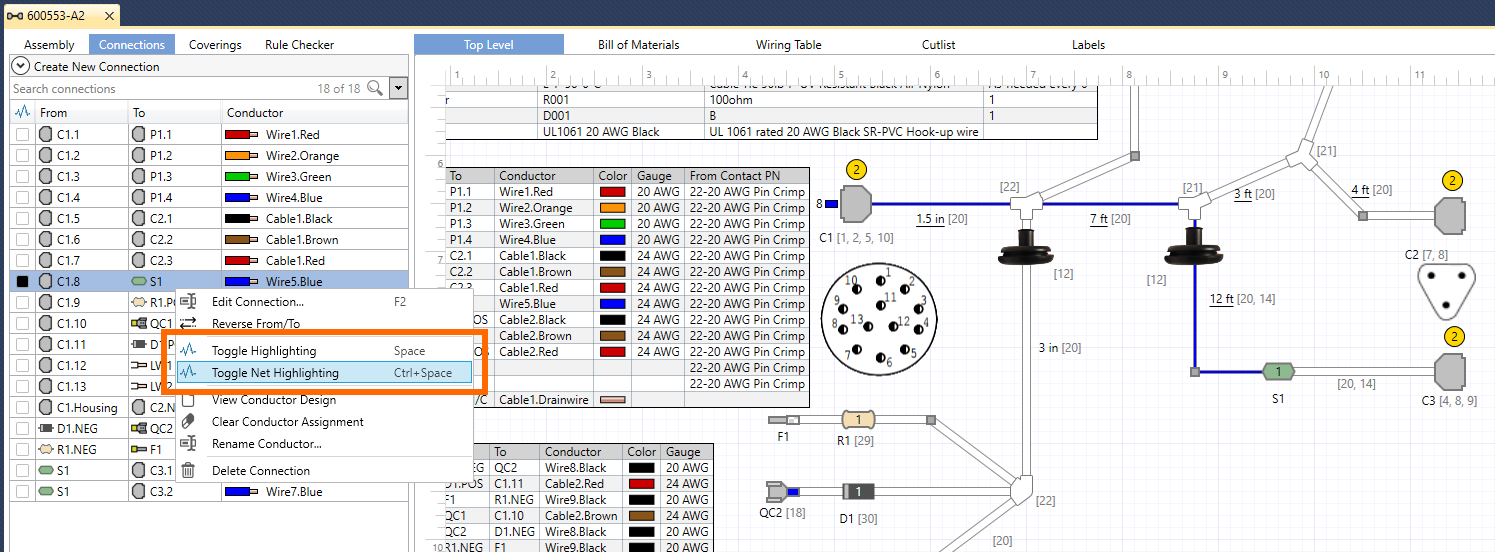Open the Wiring Table view tab
This screenshot has width=1495, height=552.
788,44
